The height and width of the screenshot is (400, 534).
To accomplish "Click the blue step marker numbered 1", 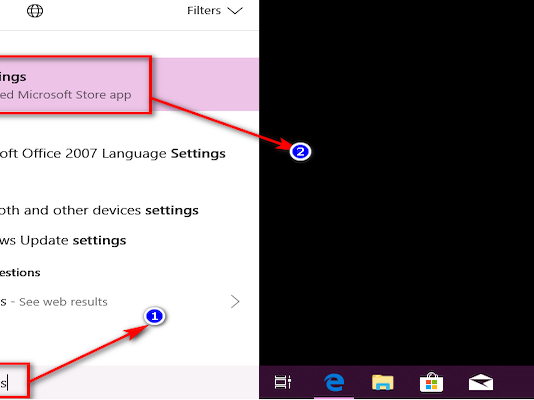I will [155, 316].
